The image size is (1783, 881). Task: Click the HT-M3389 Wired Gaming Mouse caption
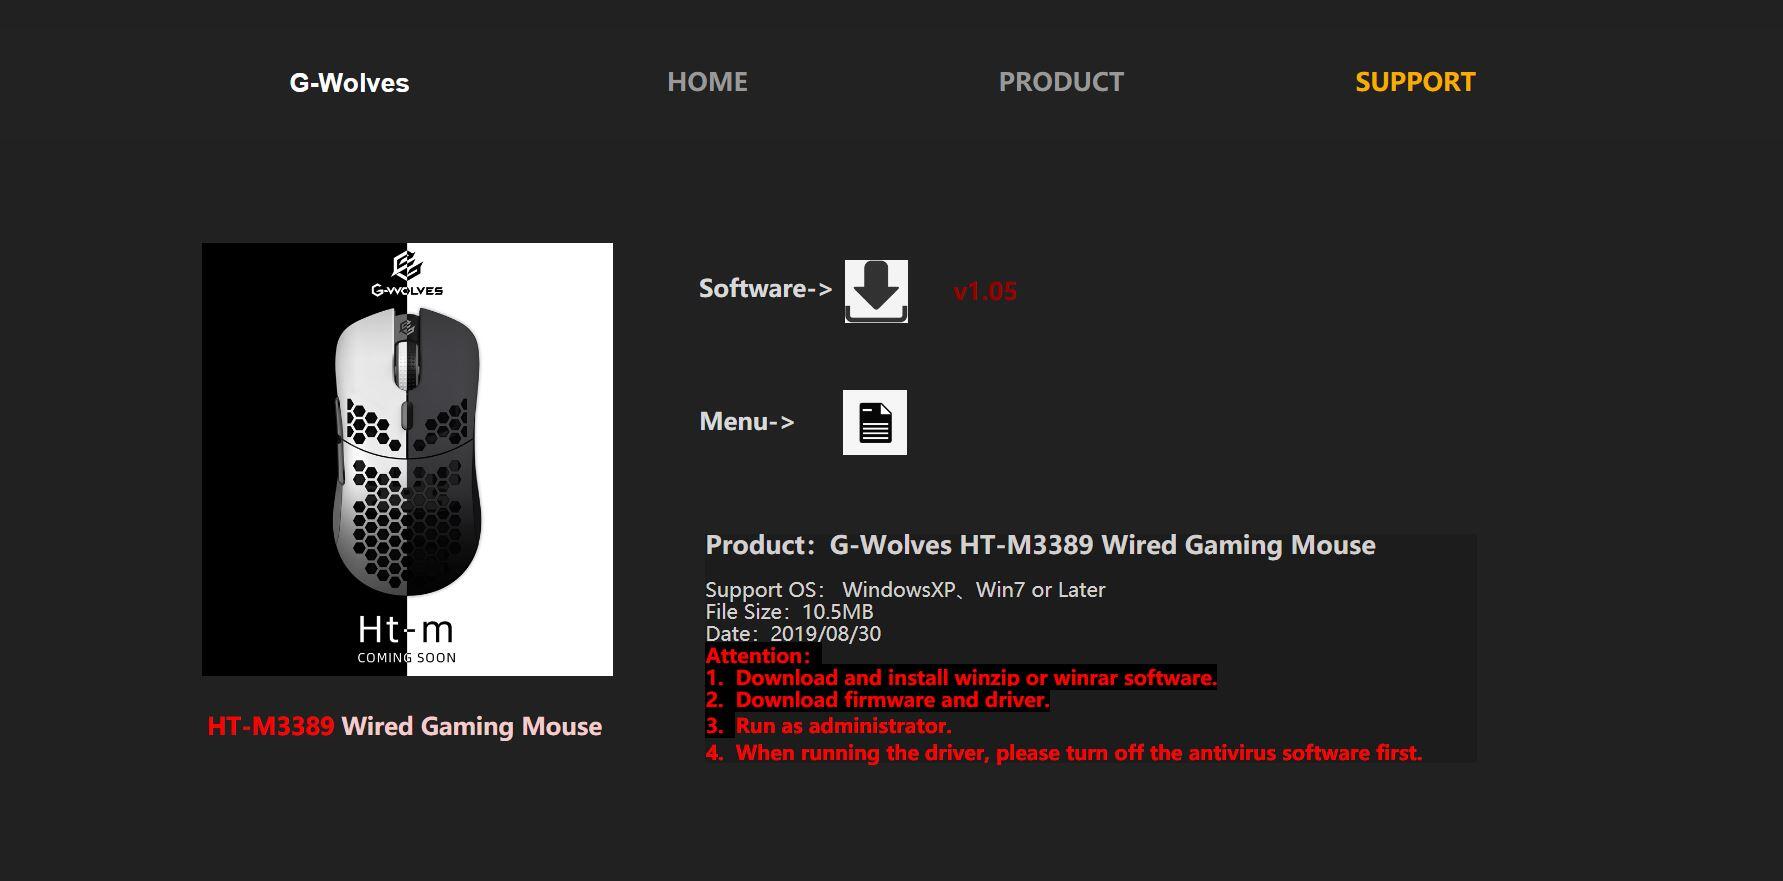click(405, 726)
